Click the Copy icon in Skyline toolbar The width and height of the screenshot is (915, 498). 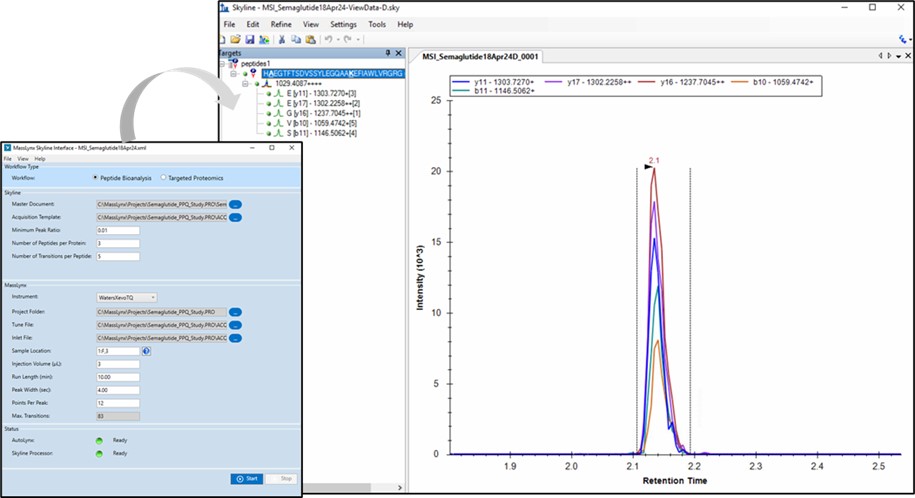point(296,39)
